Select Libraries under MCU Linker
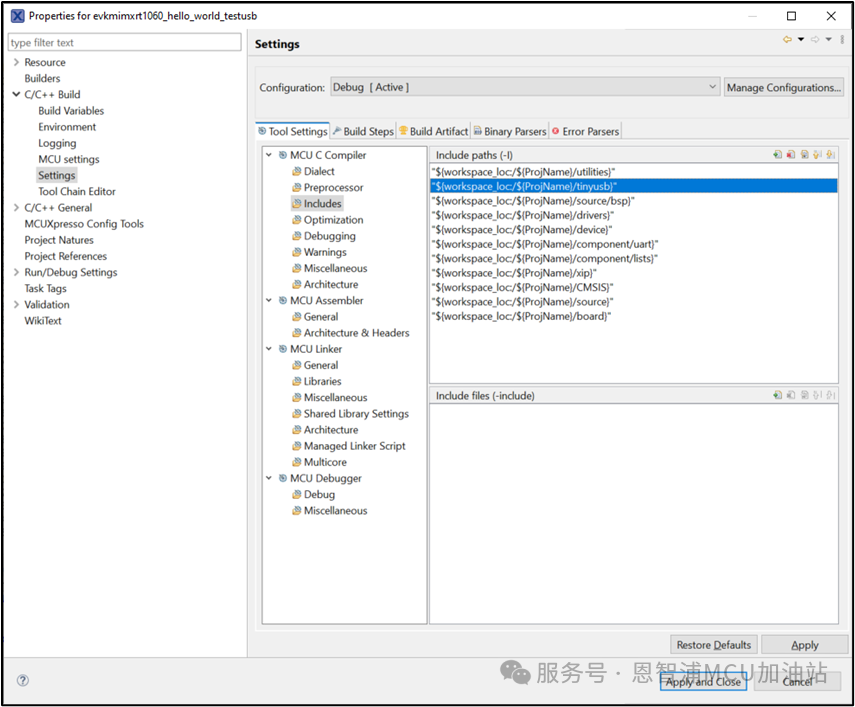 coord(322,381)
